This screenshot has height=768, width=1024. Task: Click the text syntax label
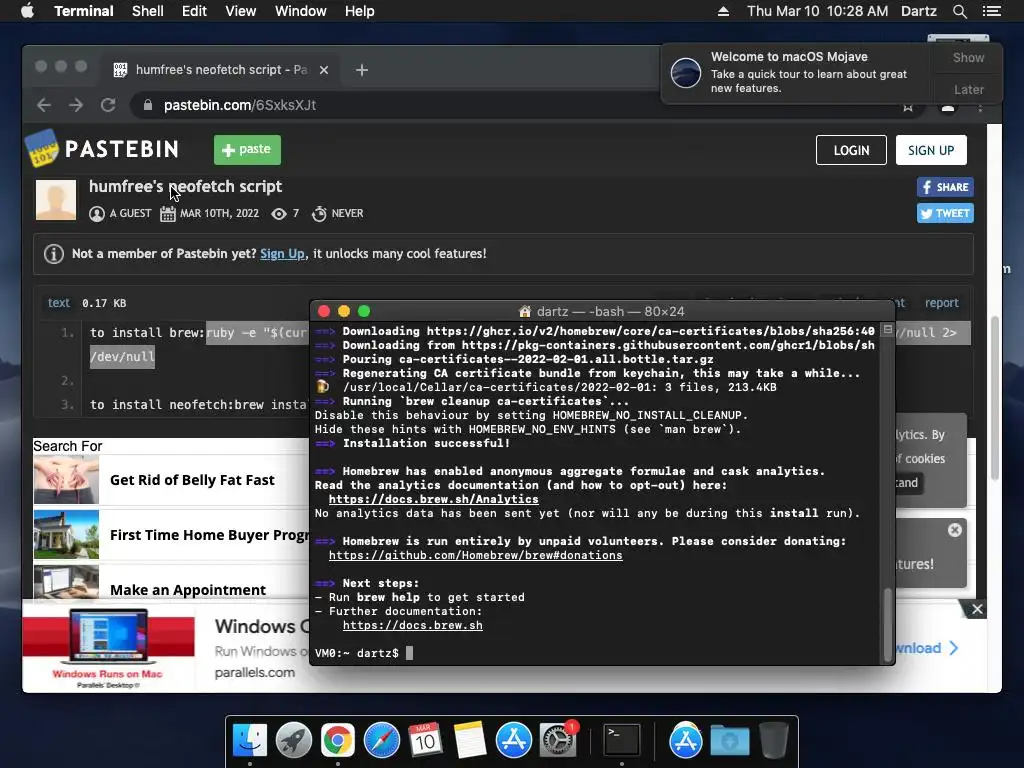58,302
